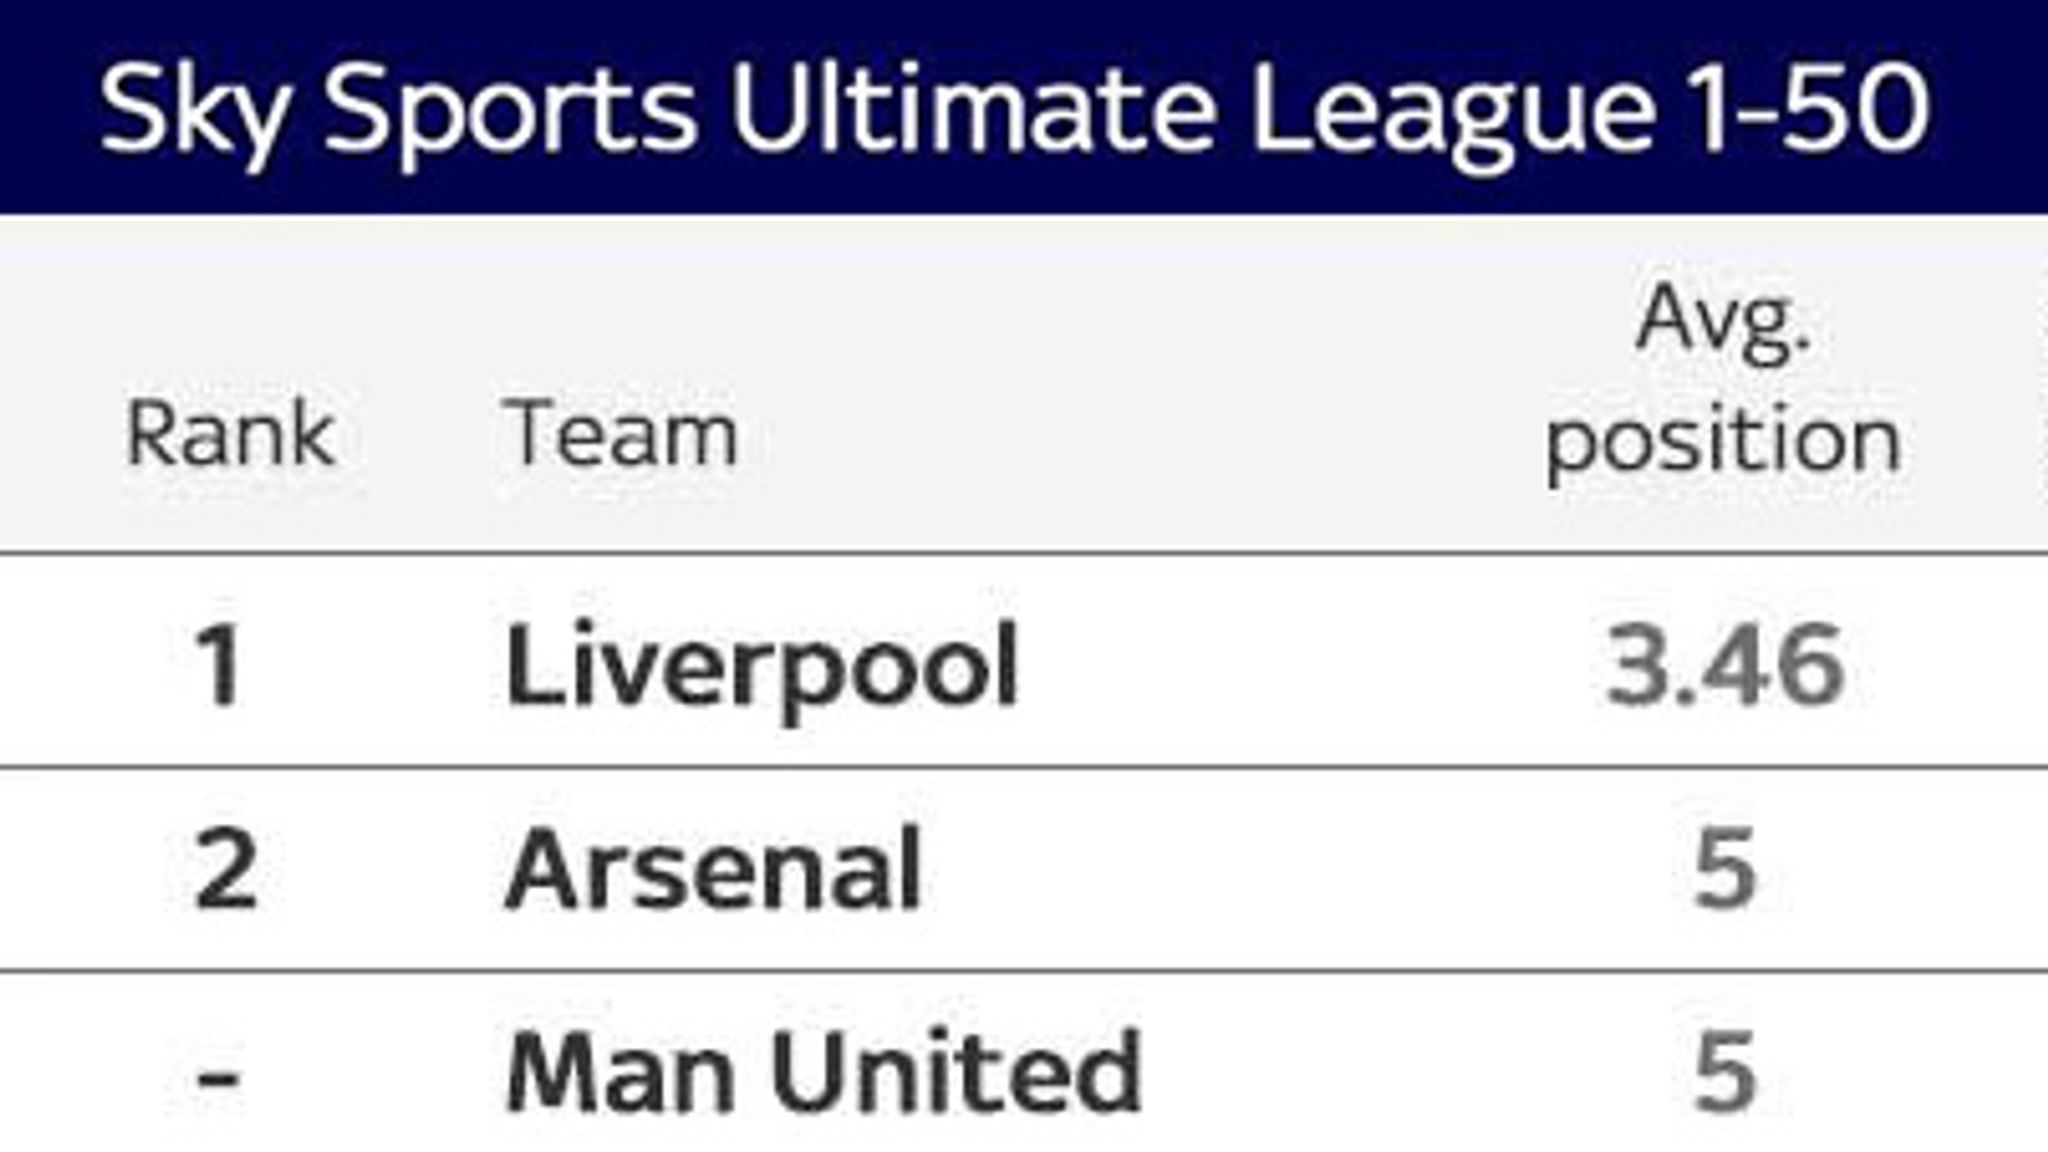Click the 'Avg.' word in header
Image resolution: width=2048 pixels, height=1152 pixels.
pyautogui.click(x=1723, y=322)
